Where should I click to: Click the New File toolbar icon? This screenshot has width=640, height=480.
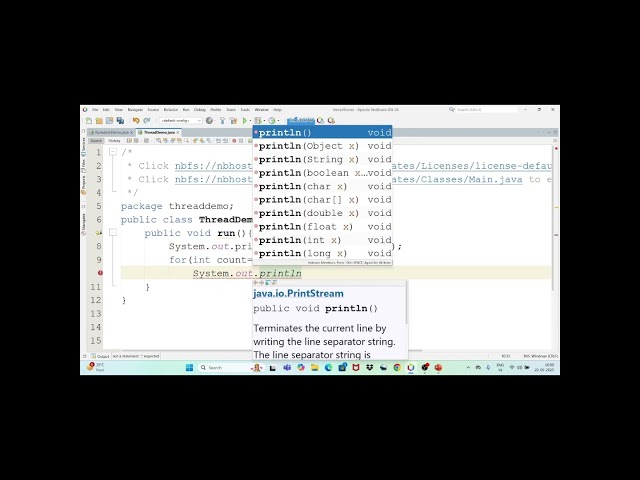(89, 121)
